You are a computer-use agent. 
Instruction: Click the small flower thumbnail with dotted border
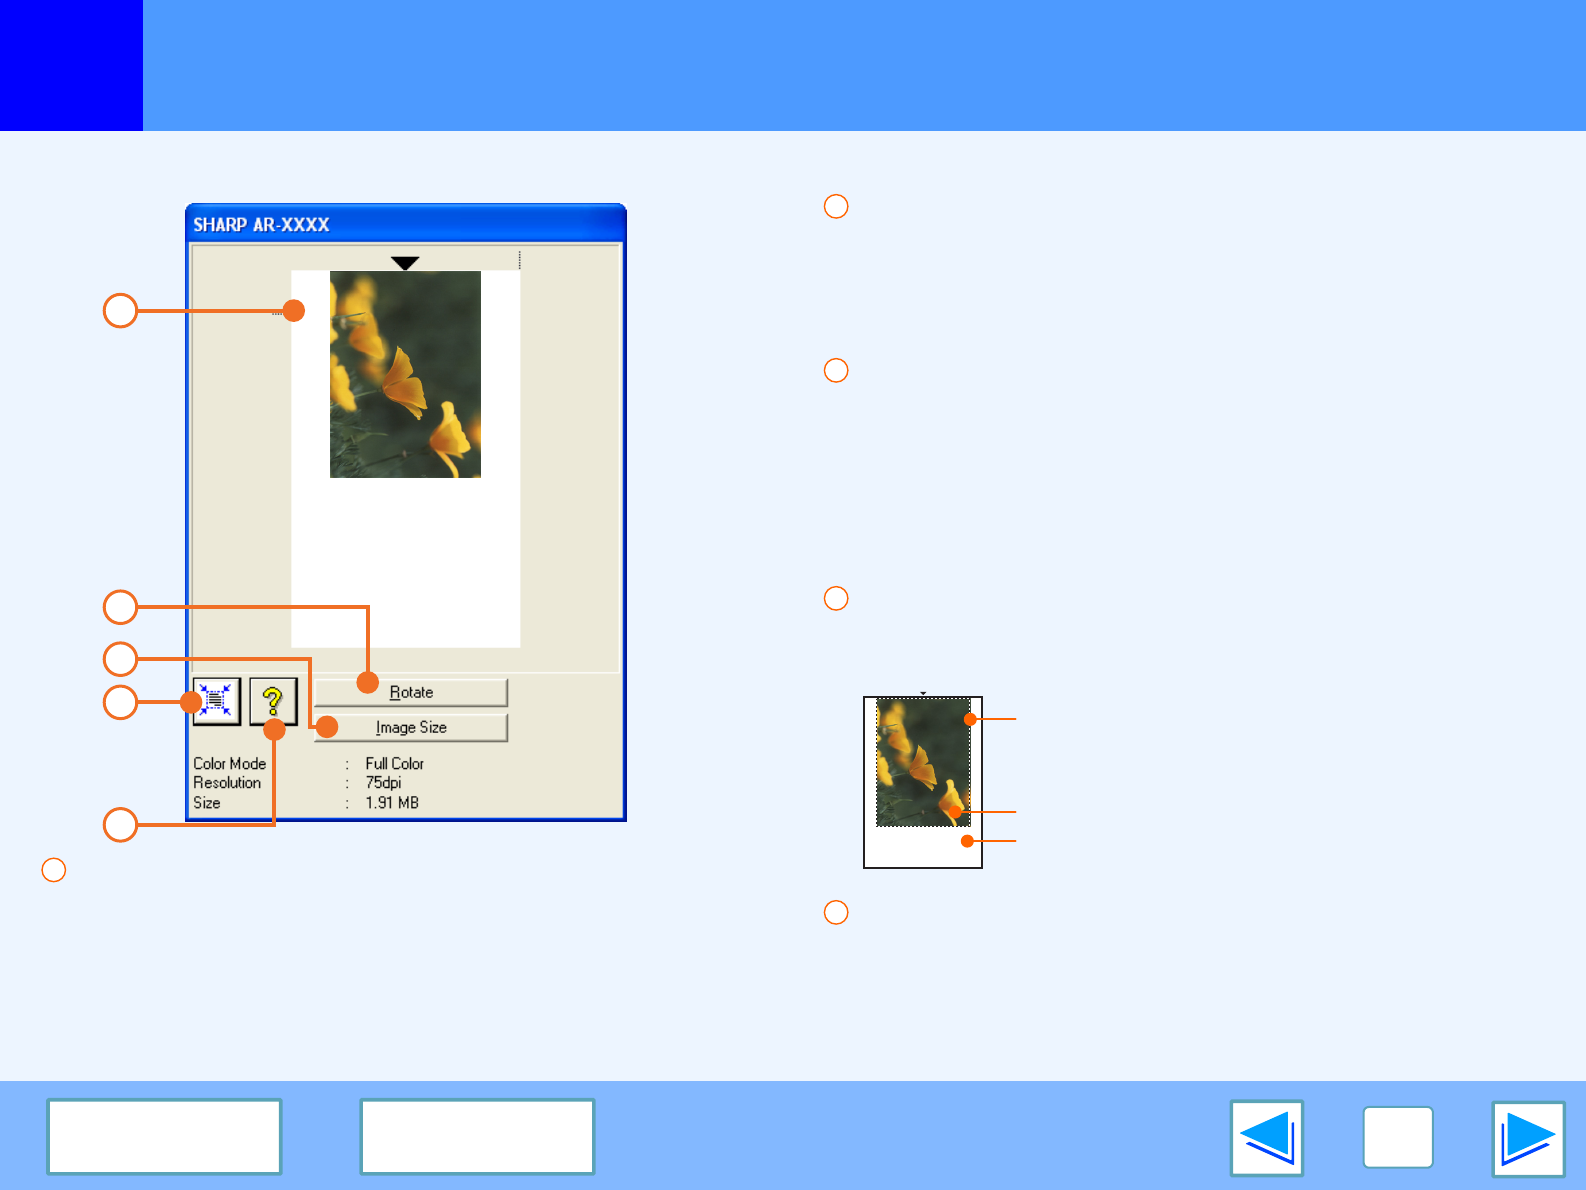point(922,762)
